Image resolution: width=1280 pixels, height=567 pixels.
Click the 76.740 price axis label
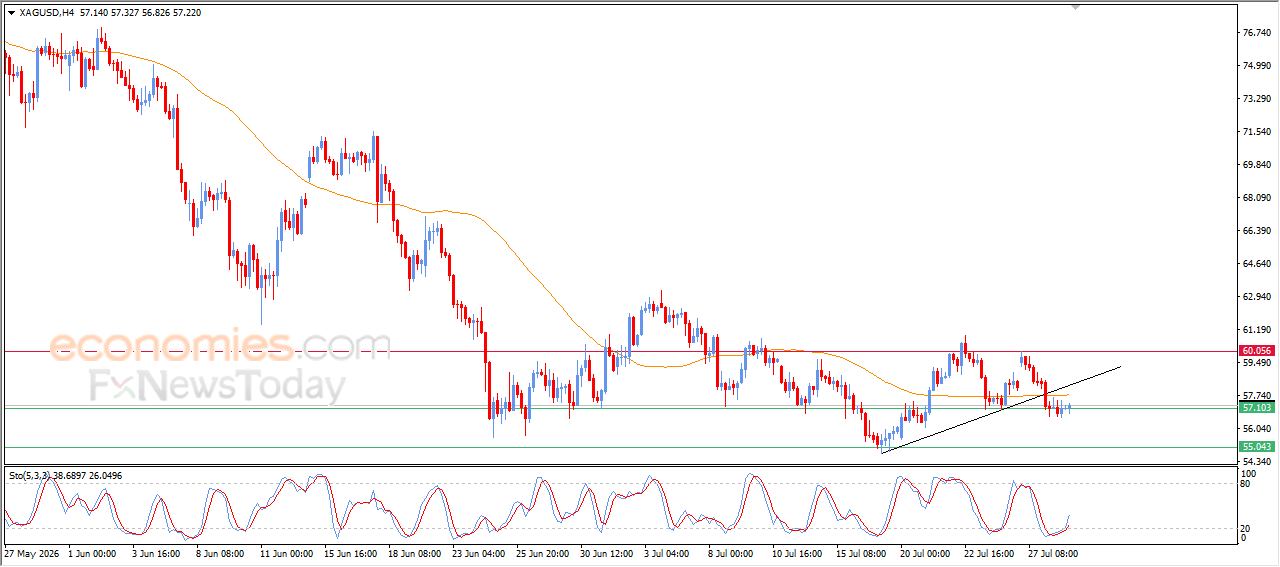click(1256, 33)
